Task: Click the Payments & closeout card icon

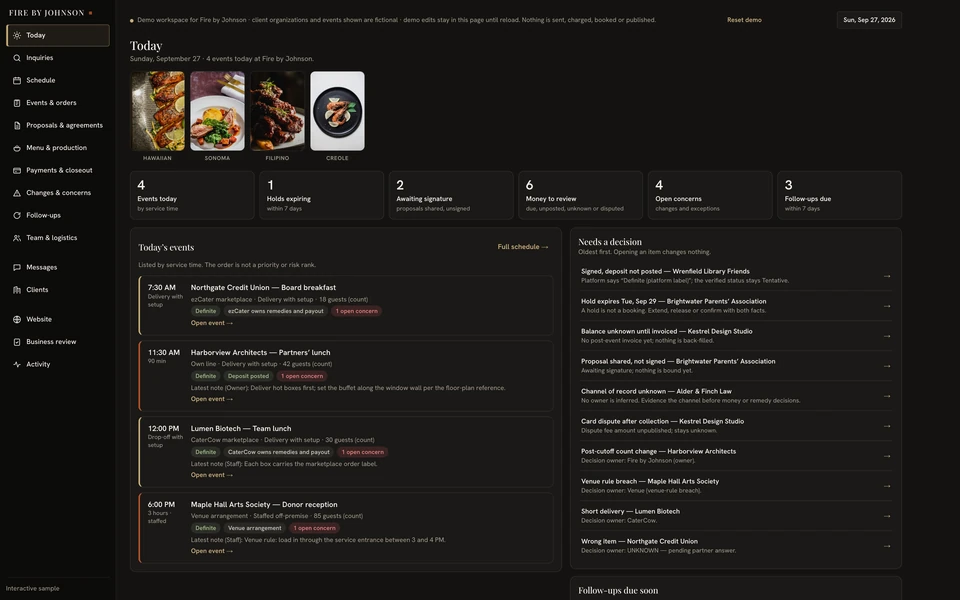Action: tap(17, 170)
